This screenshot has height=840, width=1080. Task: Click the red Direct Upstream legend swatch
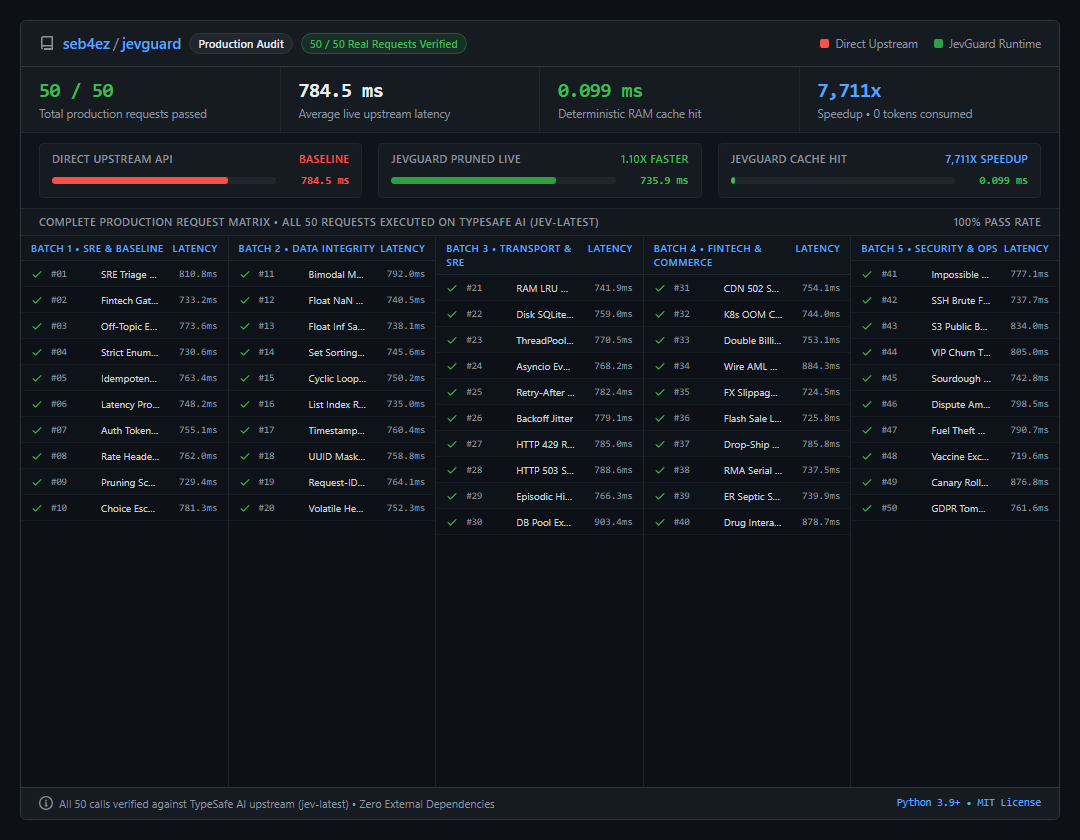pos(824,43)
